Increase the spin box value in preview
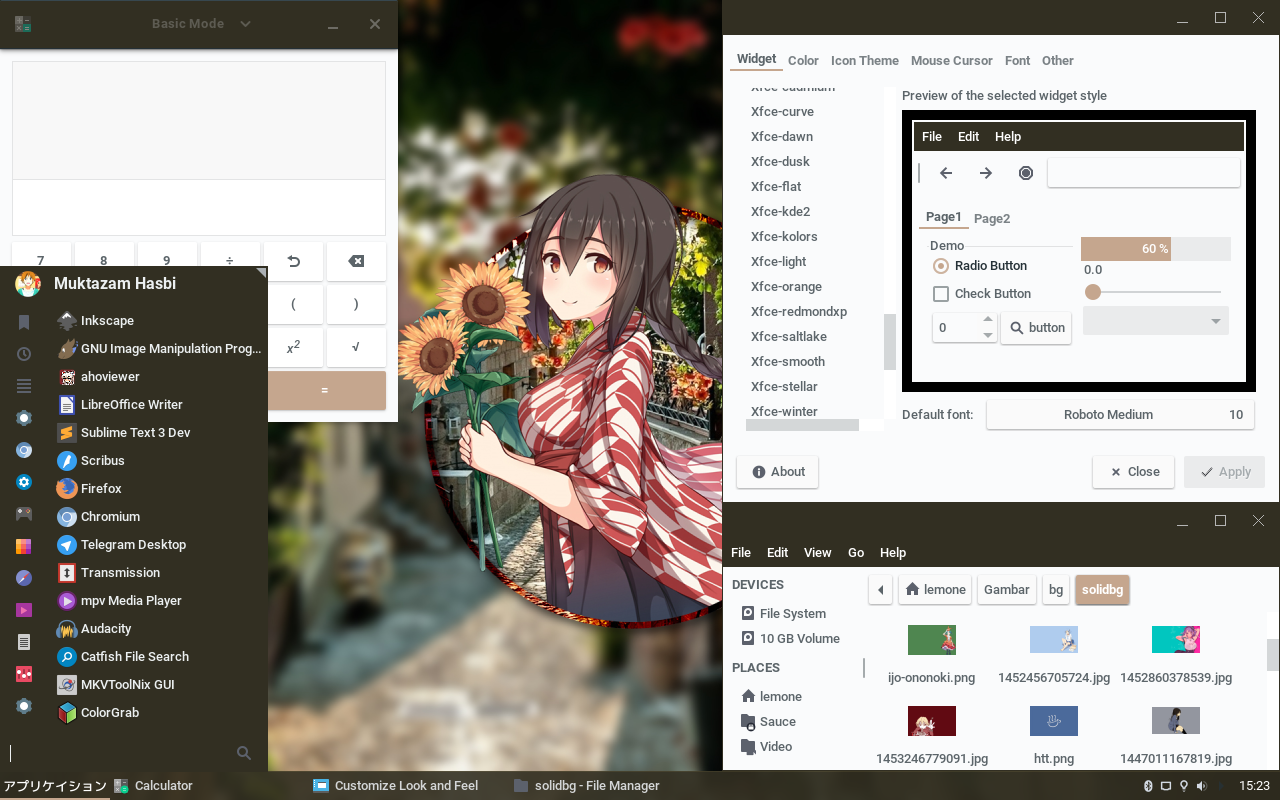The image size is (1280, 800). (x=988, y=320)
